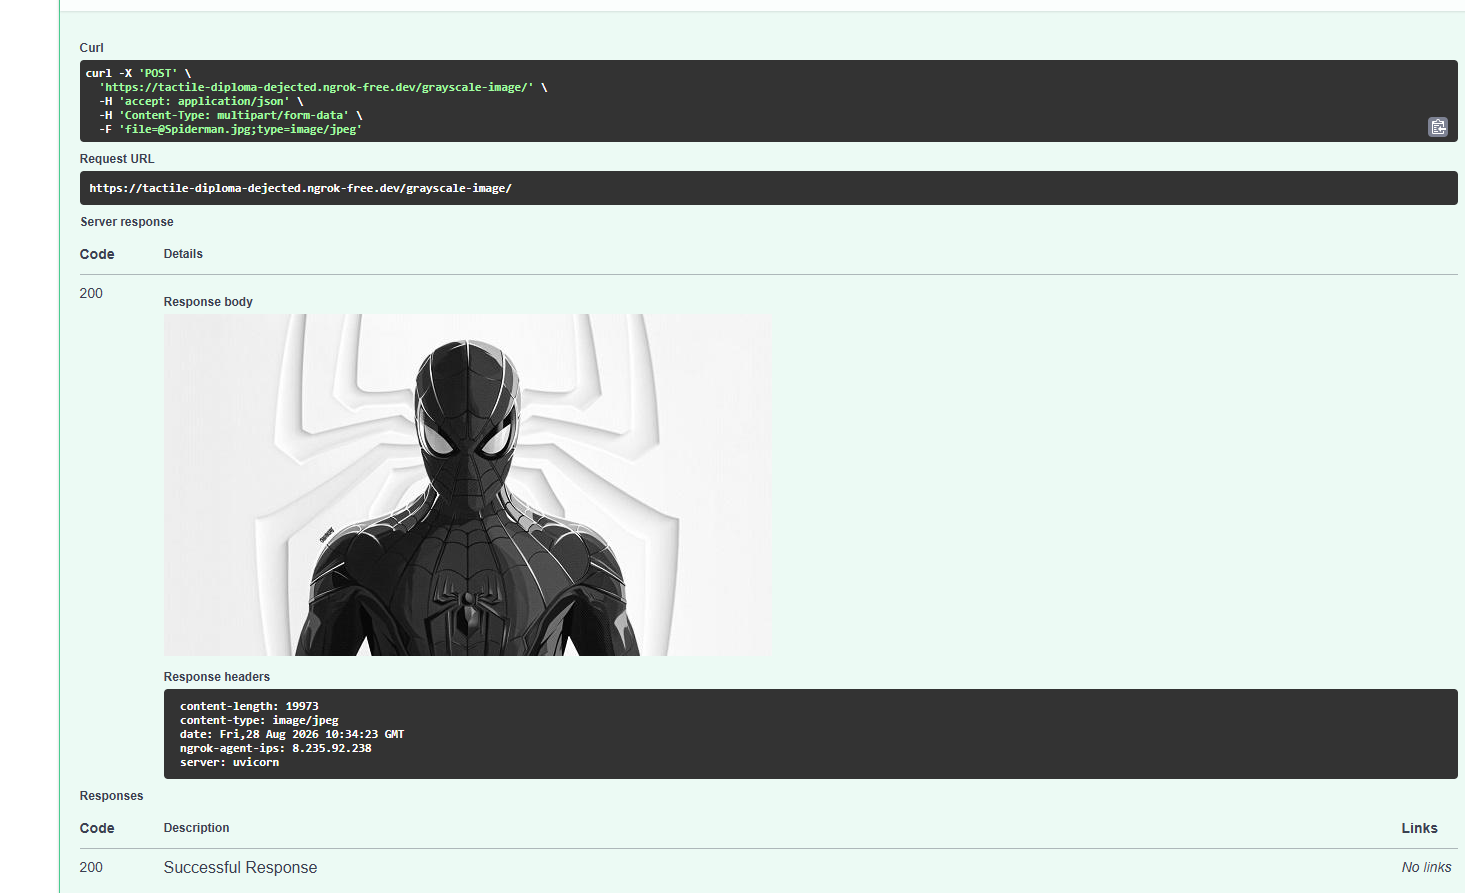
Task: Click the 'Response body' label
Action: point(208,302)
